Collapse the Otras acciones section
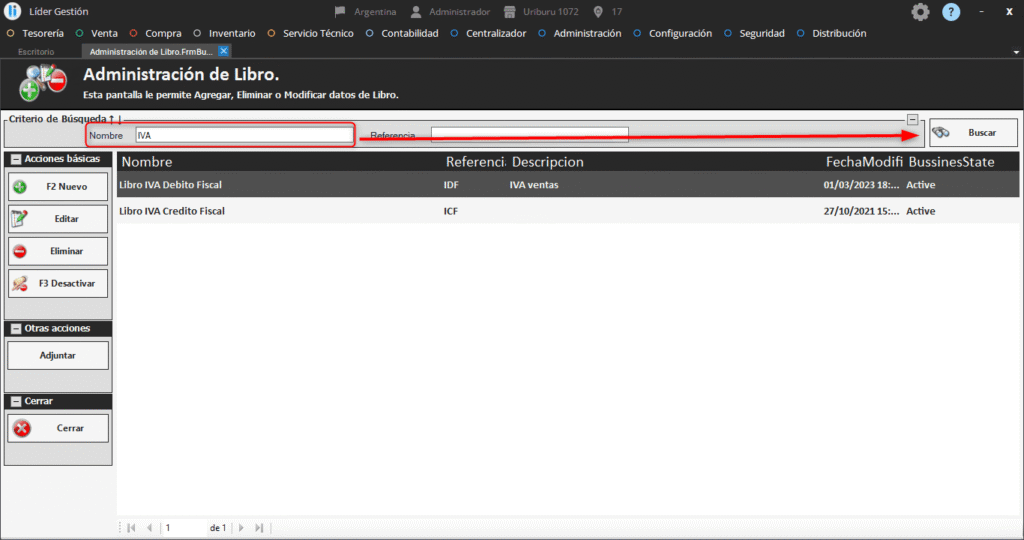Screen dimensions: 1024x540 [x=16, y=328]
